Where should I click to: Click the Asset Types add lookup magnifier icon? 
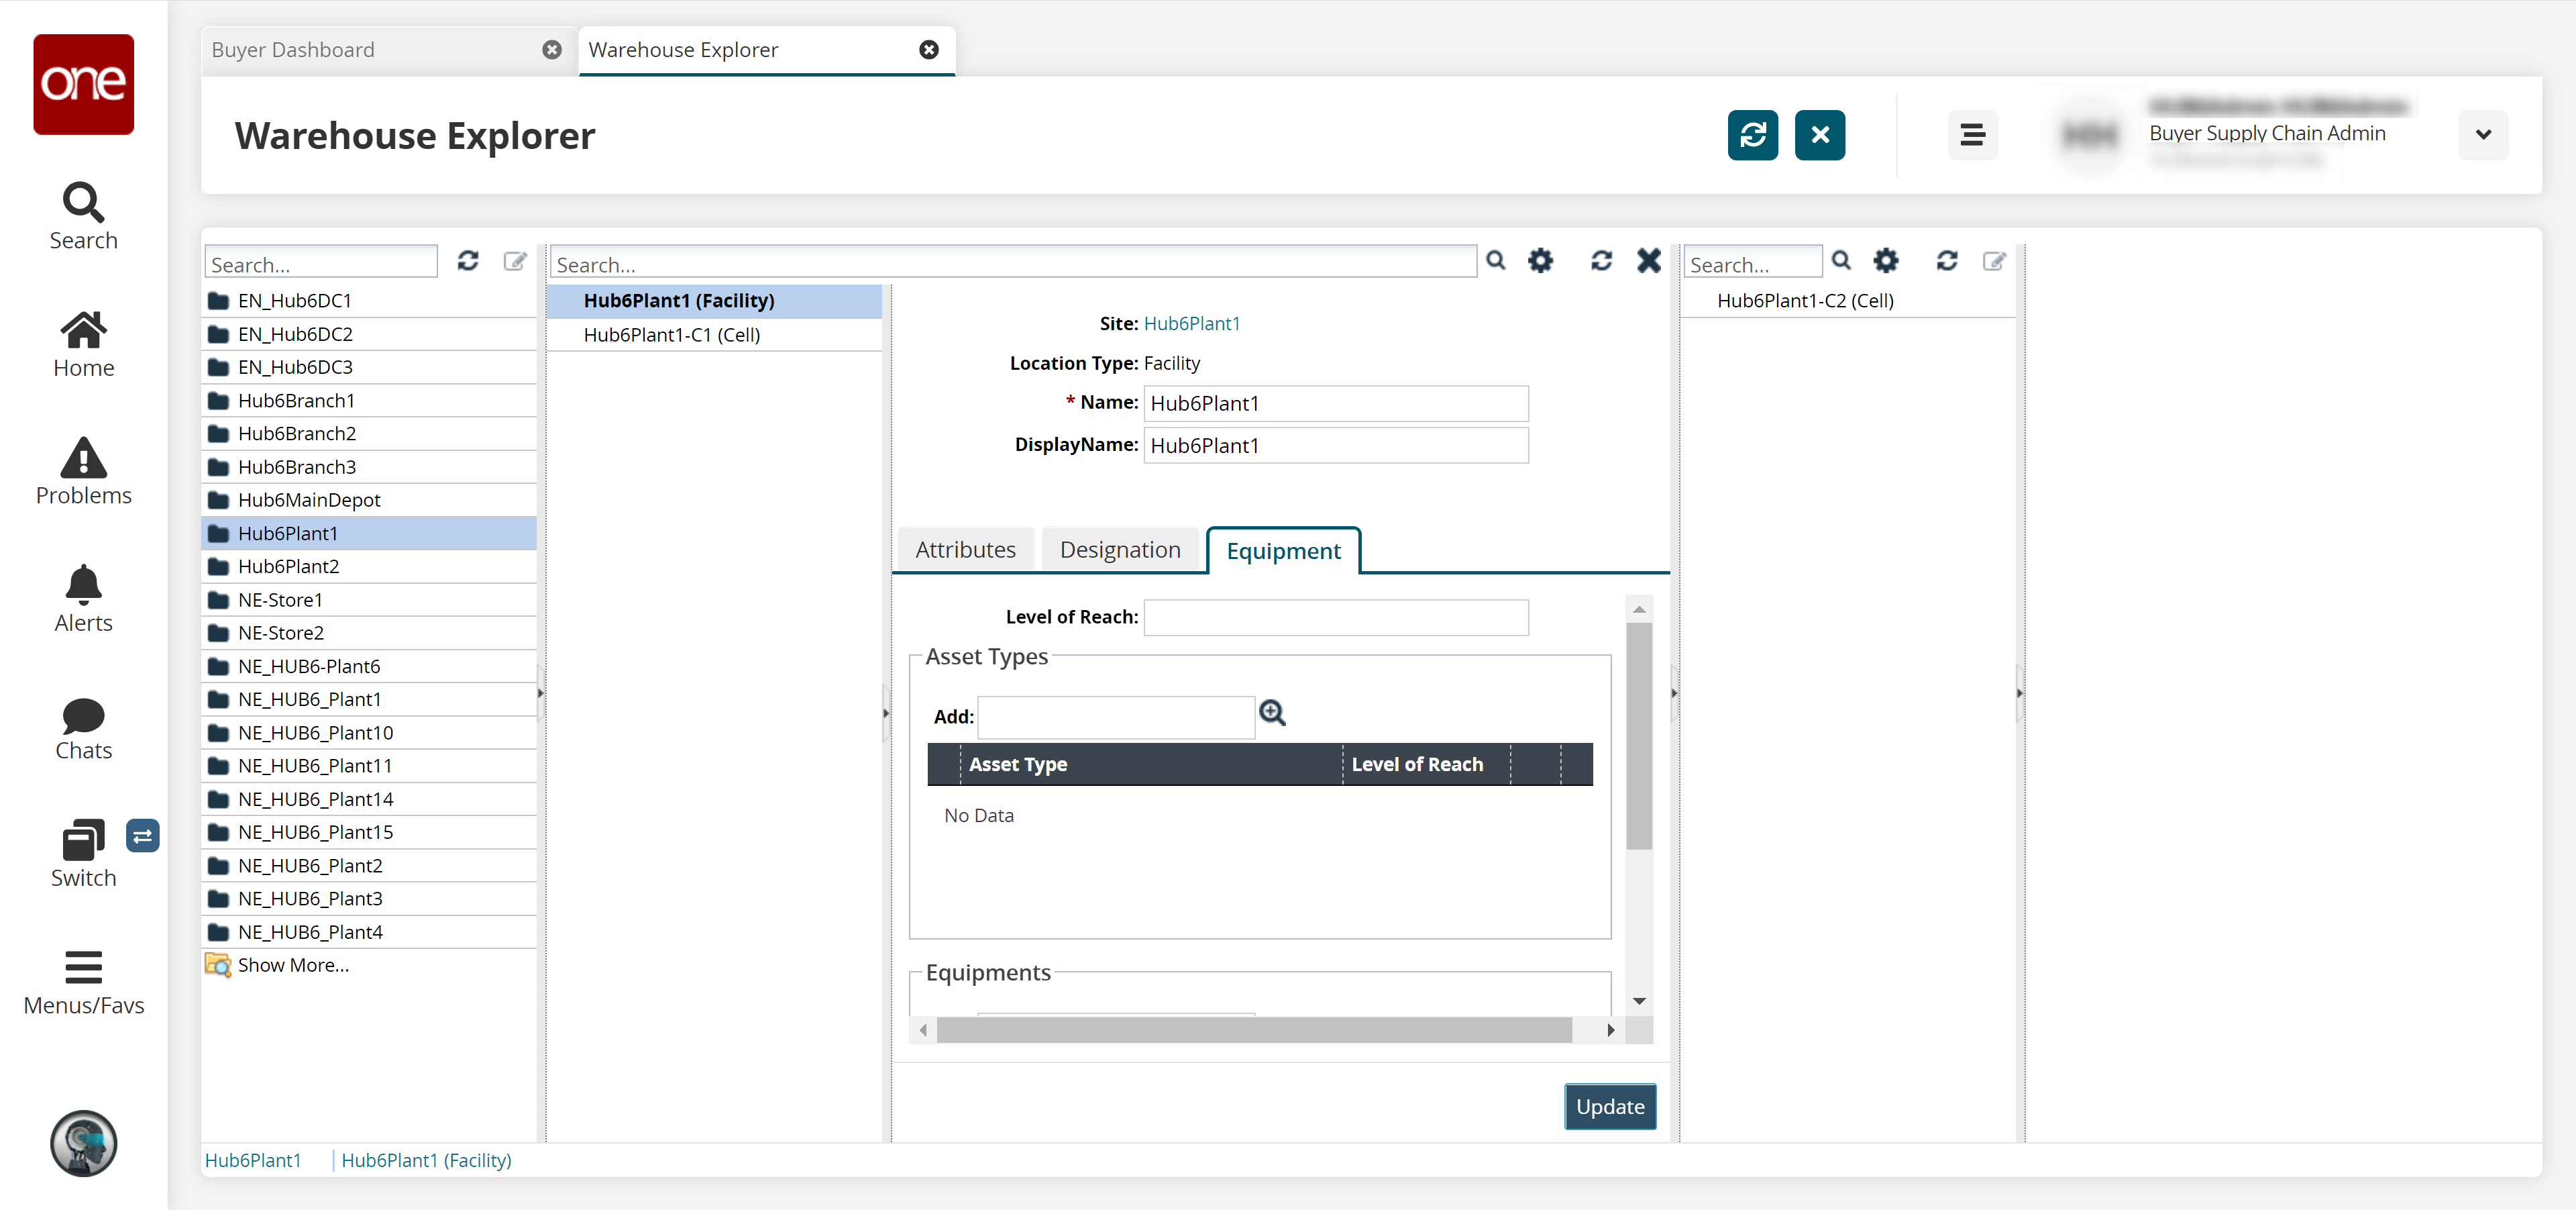pos(1272,713)
